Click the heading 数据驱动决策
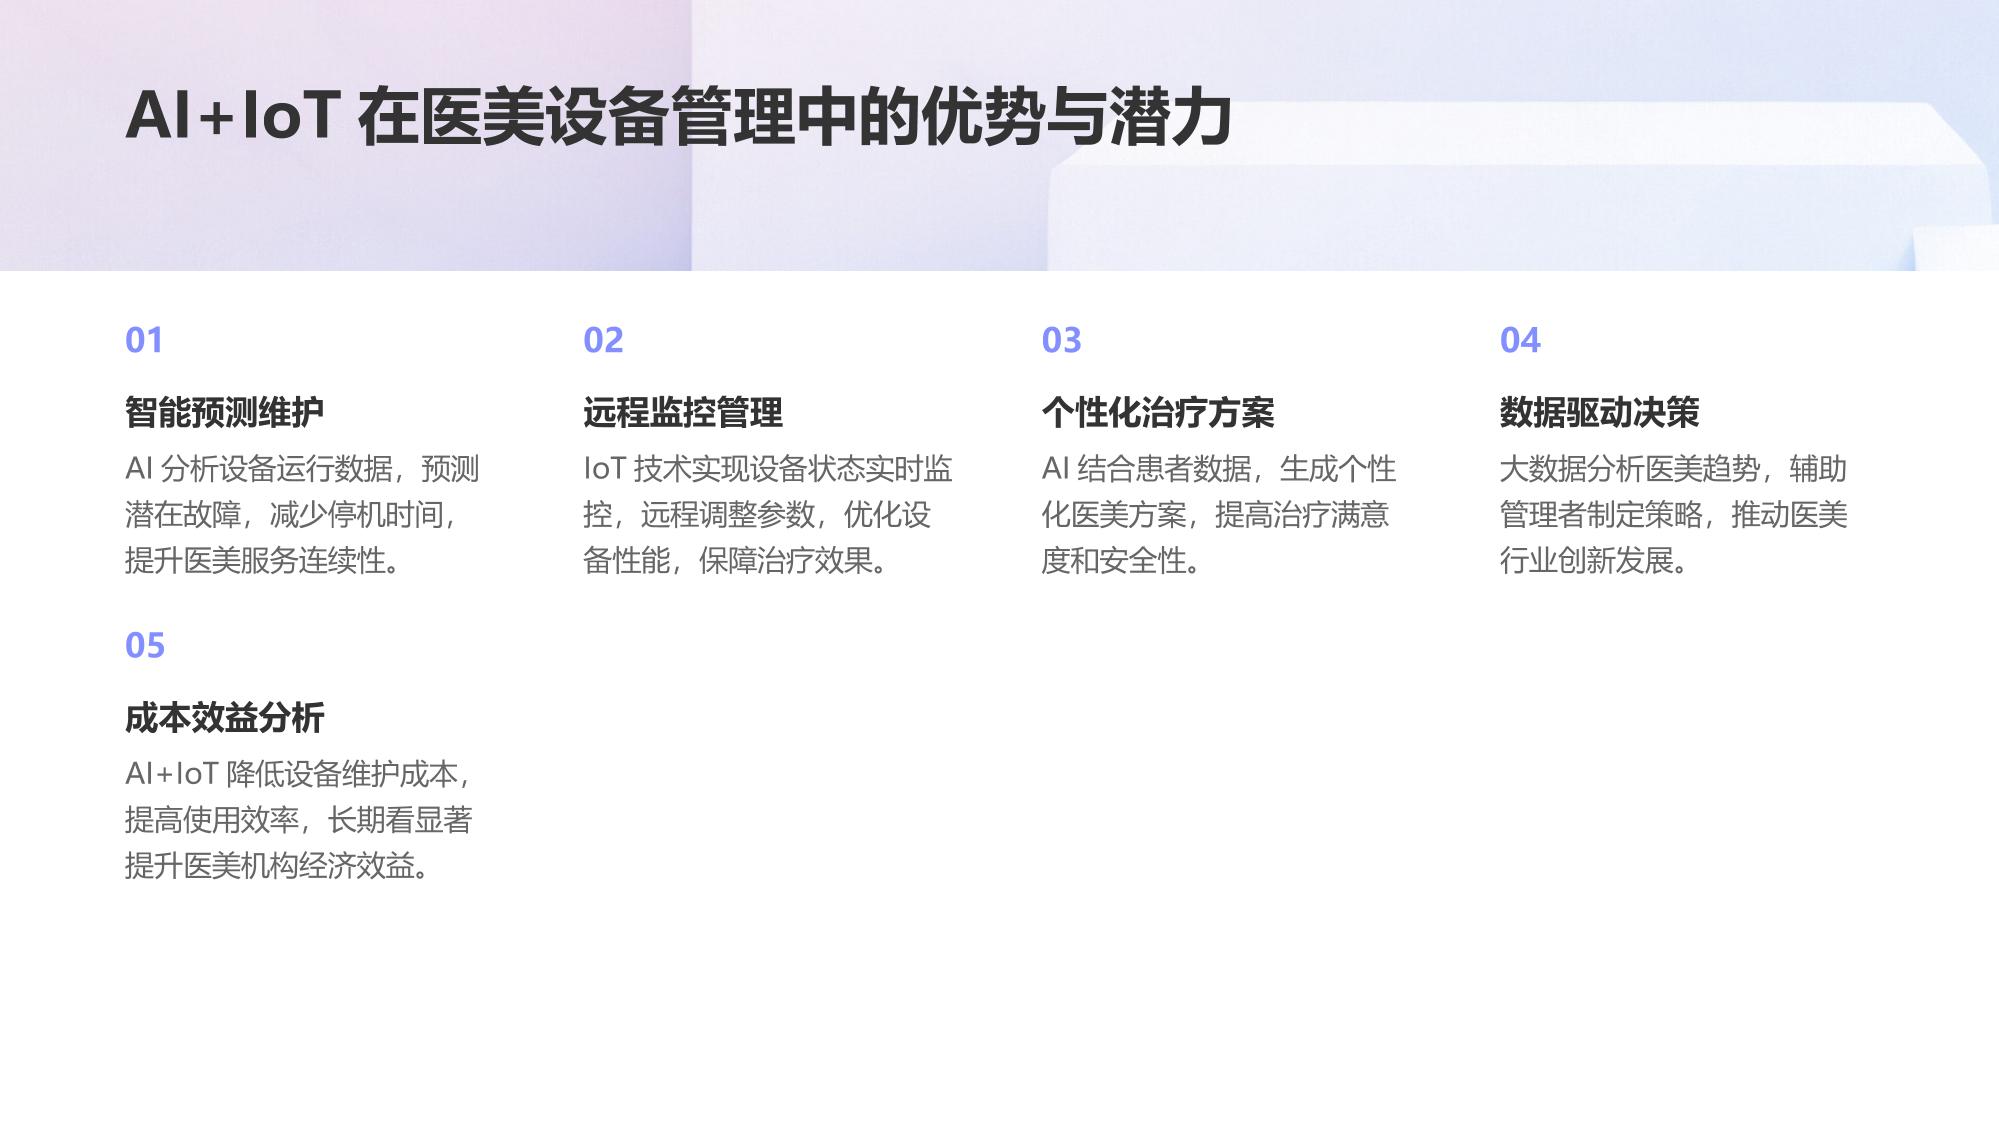The width and height of the screenshot is (1999, 1125). click(x=1600, y=412)
